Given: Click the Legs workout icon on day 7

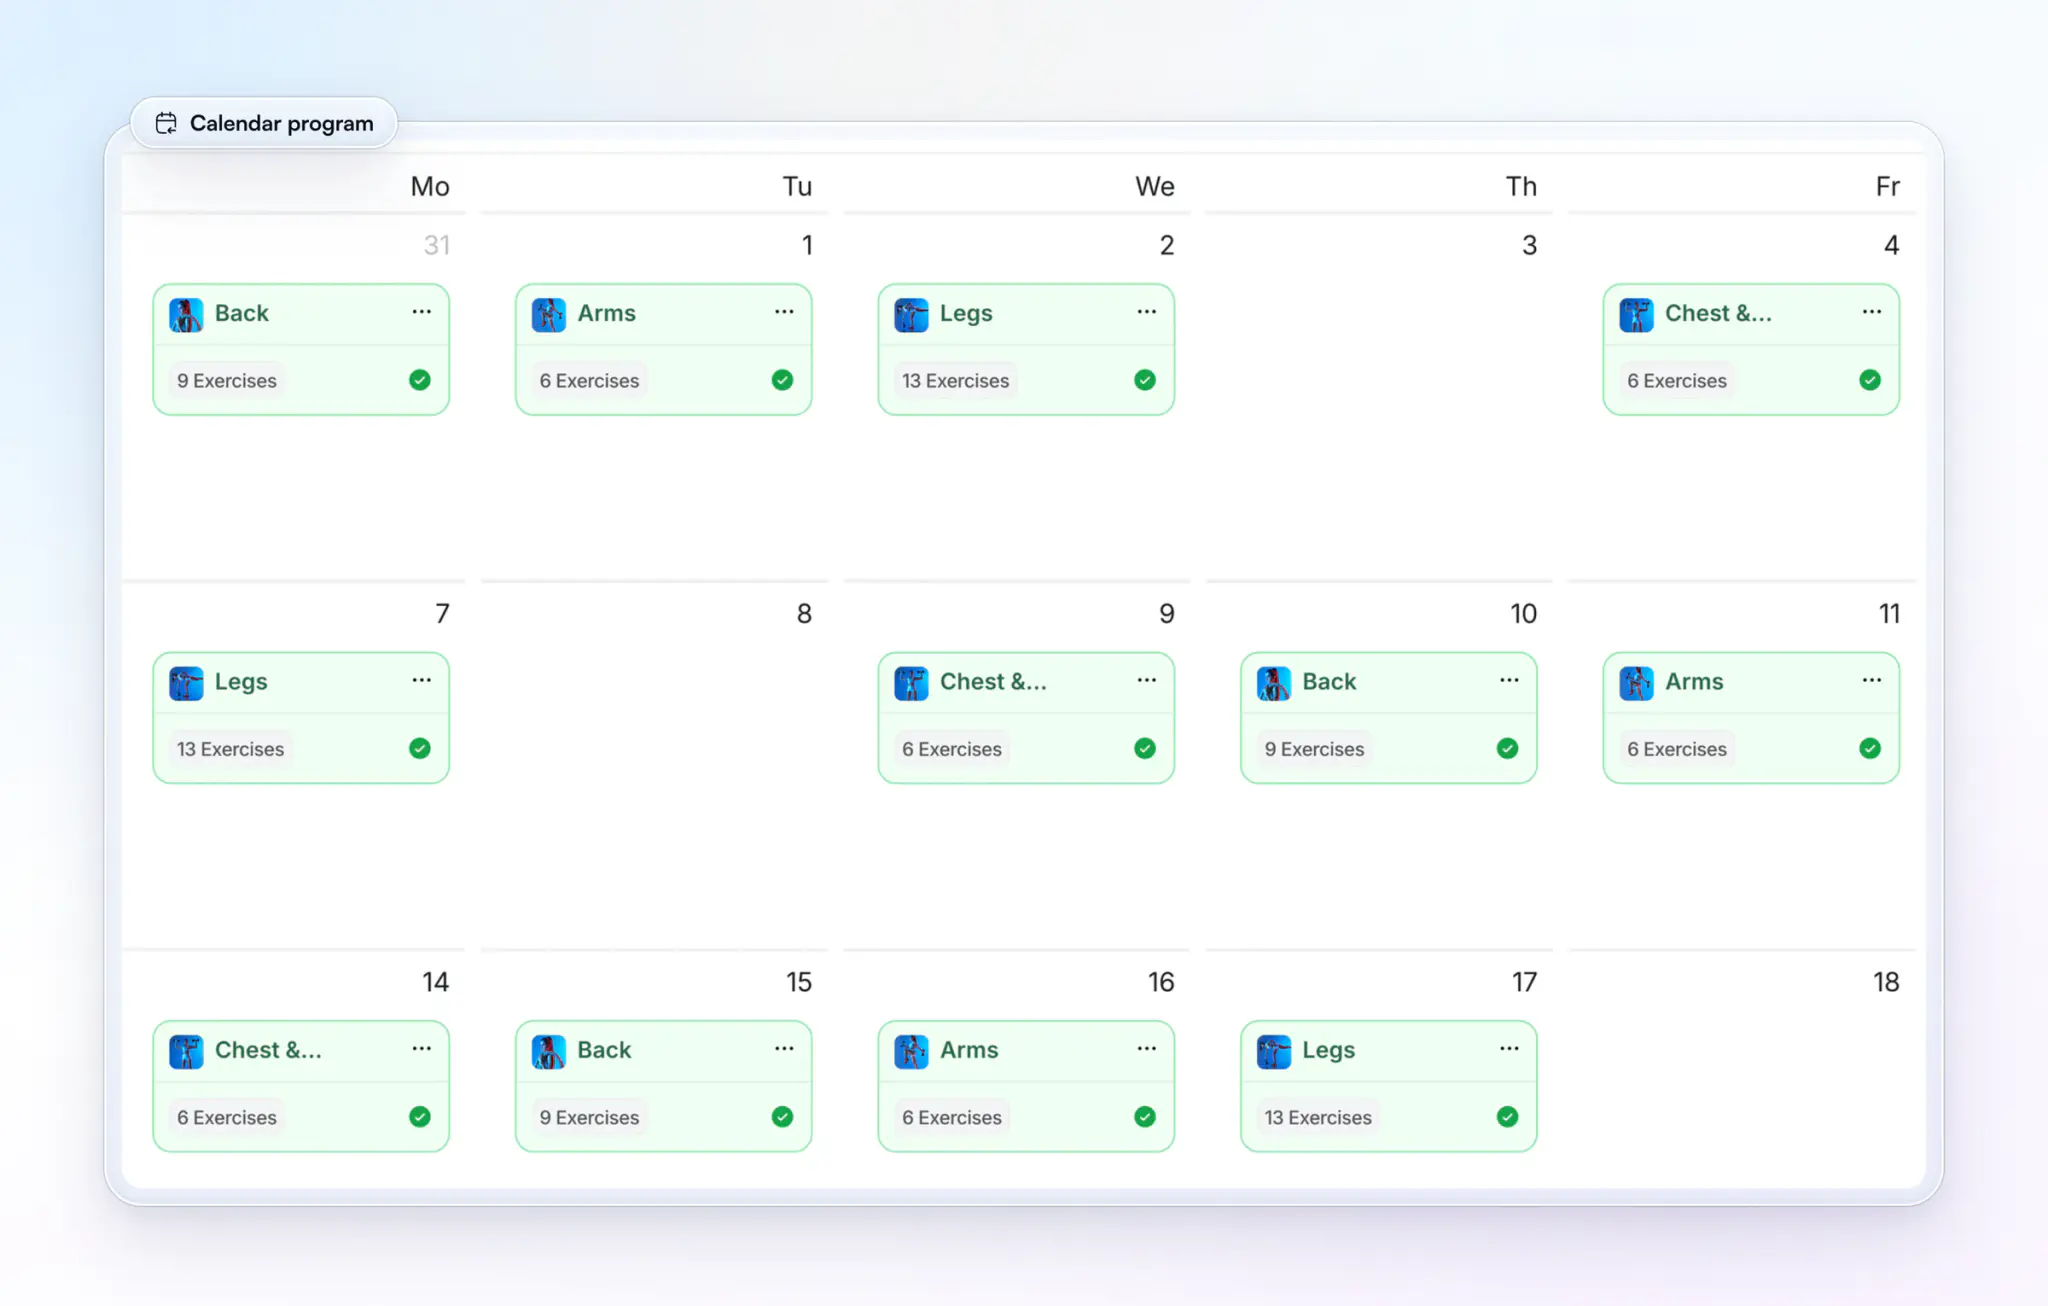Looking at the screenshot, I should 186,683.
